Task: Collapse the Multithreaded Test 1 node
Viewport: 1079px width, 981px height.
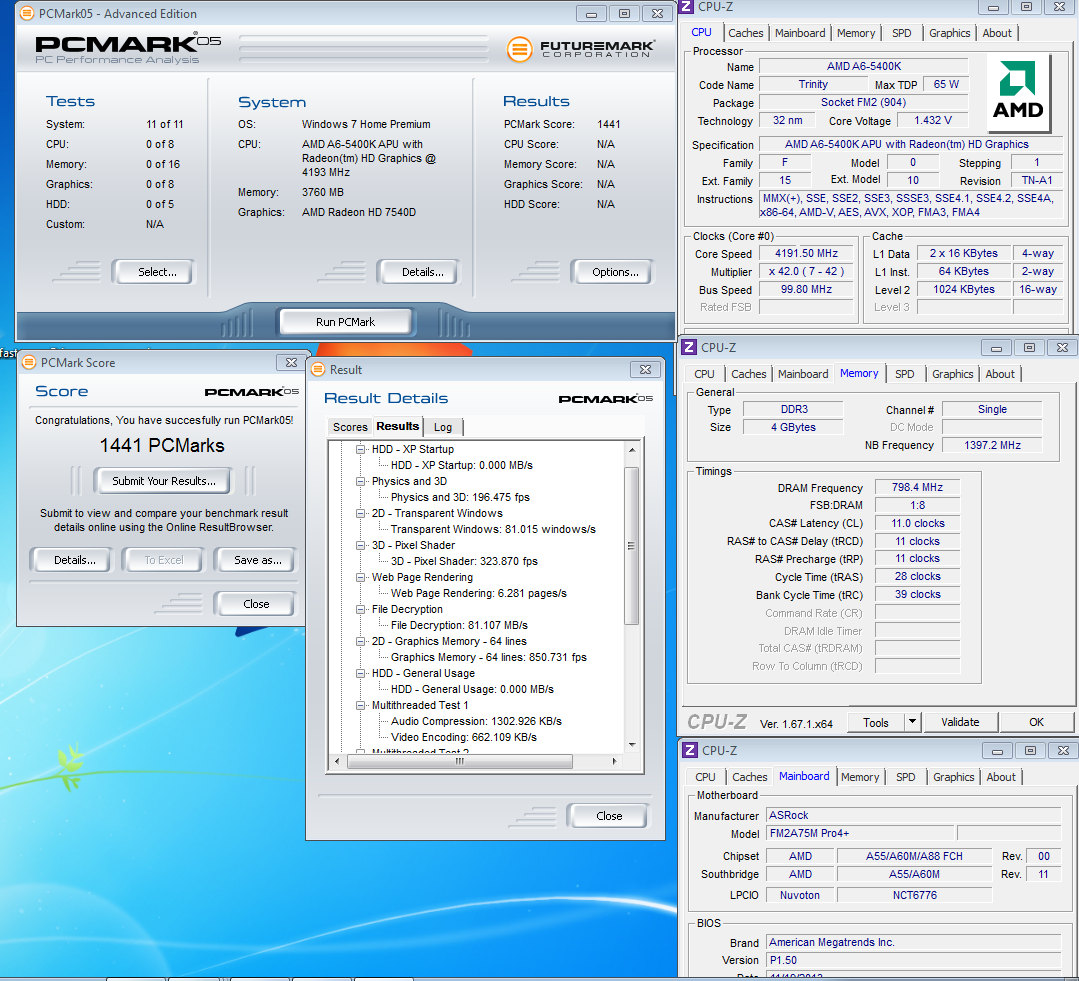Action: [x=360, y=705]
